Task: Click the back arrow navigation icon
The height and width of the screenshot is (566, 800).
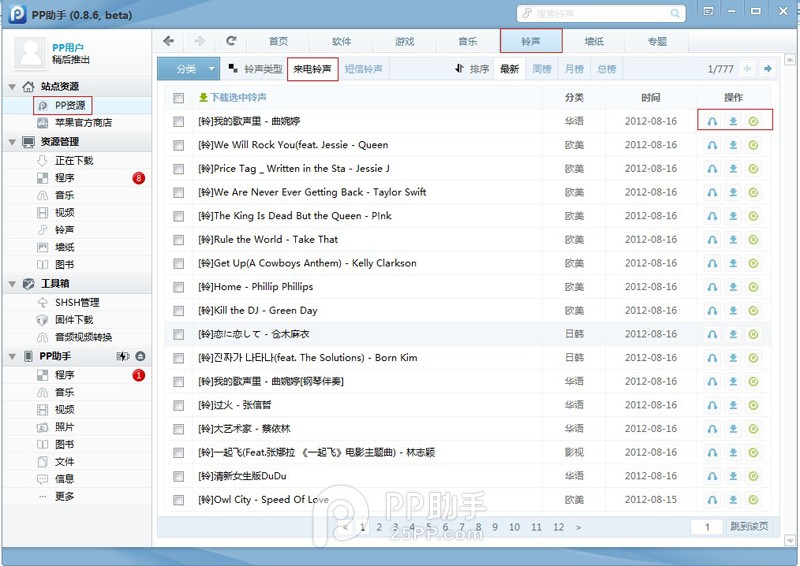Action: click(x=168, y=41)
